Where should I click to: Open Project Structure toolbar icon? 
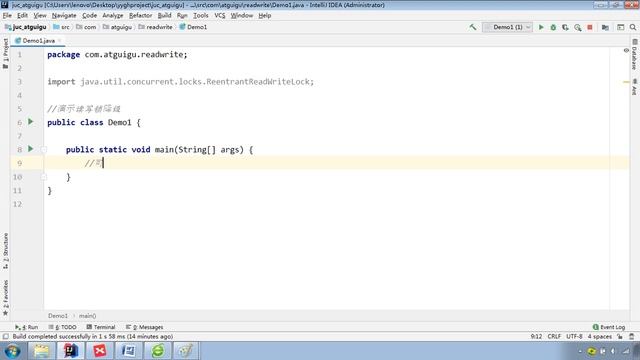605,27
